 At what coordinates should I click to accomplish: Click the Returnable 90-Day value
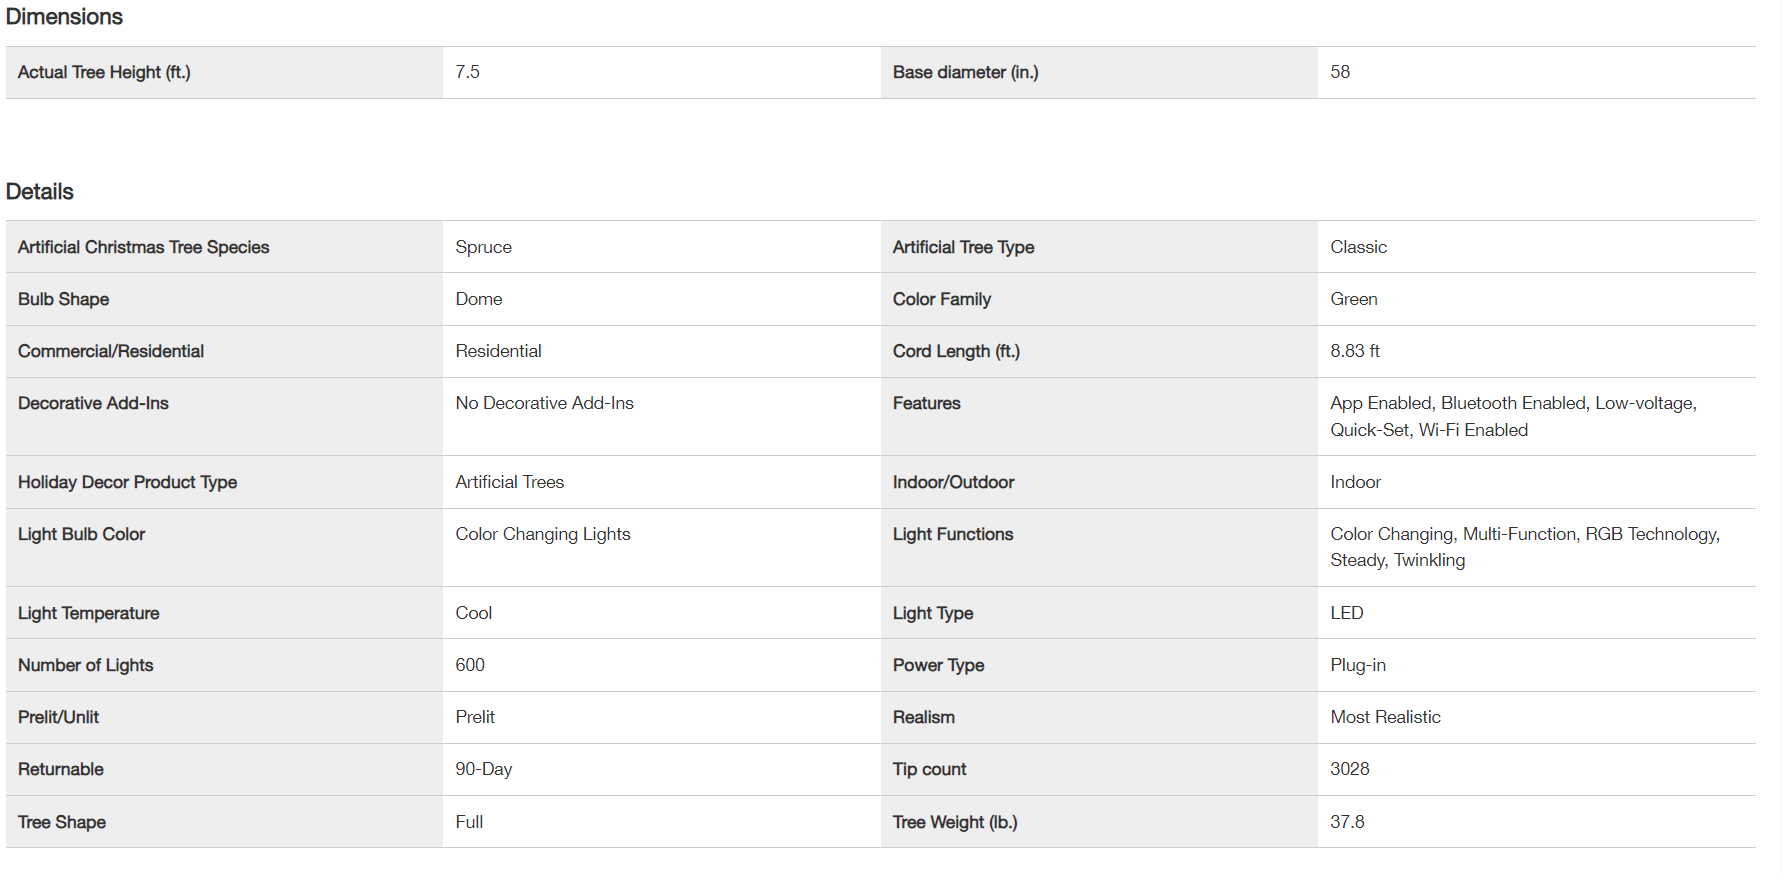coord(484,769)
